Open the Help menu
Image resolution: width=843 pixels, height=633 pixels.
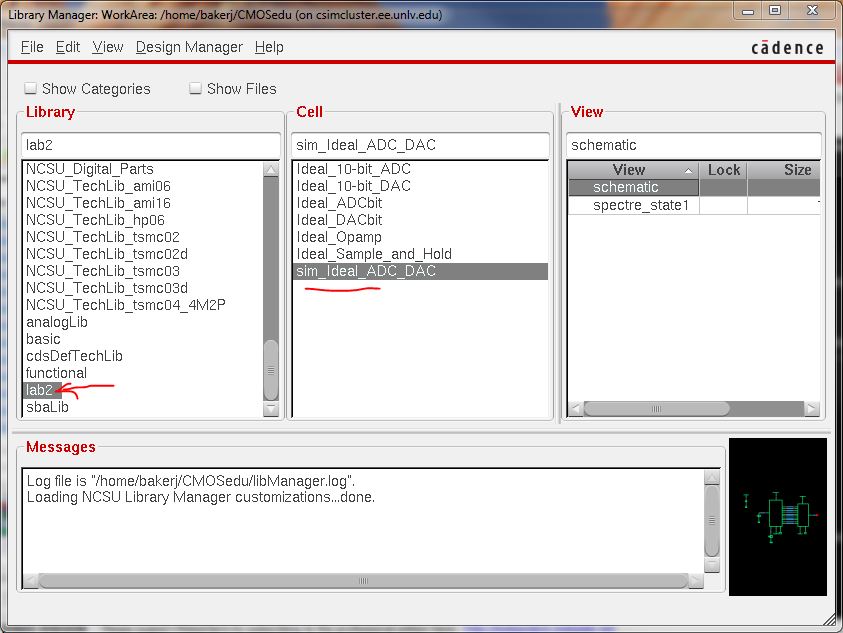pyautogui.click(x=269, y=47)
